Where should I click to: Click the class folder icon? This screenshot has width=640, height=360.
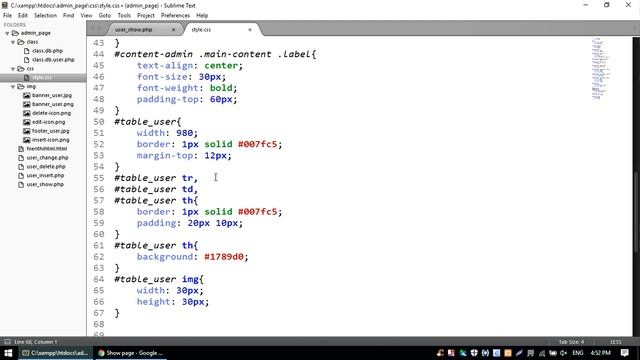(x=21, y=42)
